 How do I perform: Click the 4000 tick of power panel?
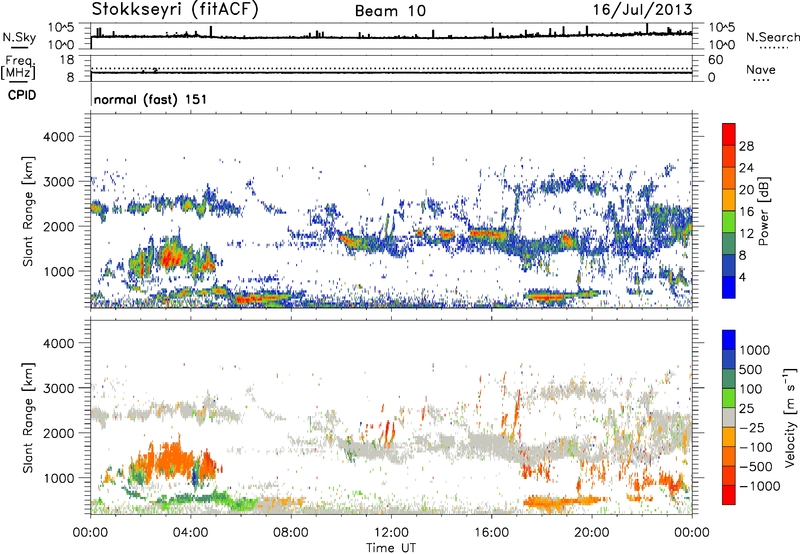pos(58,137)
